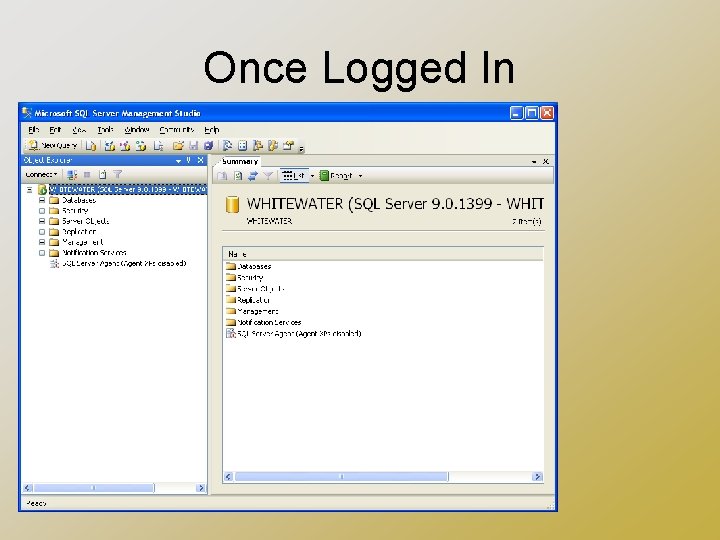Click the Filter funnel in Object Explorer toolbar
720x540 pixels.
pos(118,174)
